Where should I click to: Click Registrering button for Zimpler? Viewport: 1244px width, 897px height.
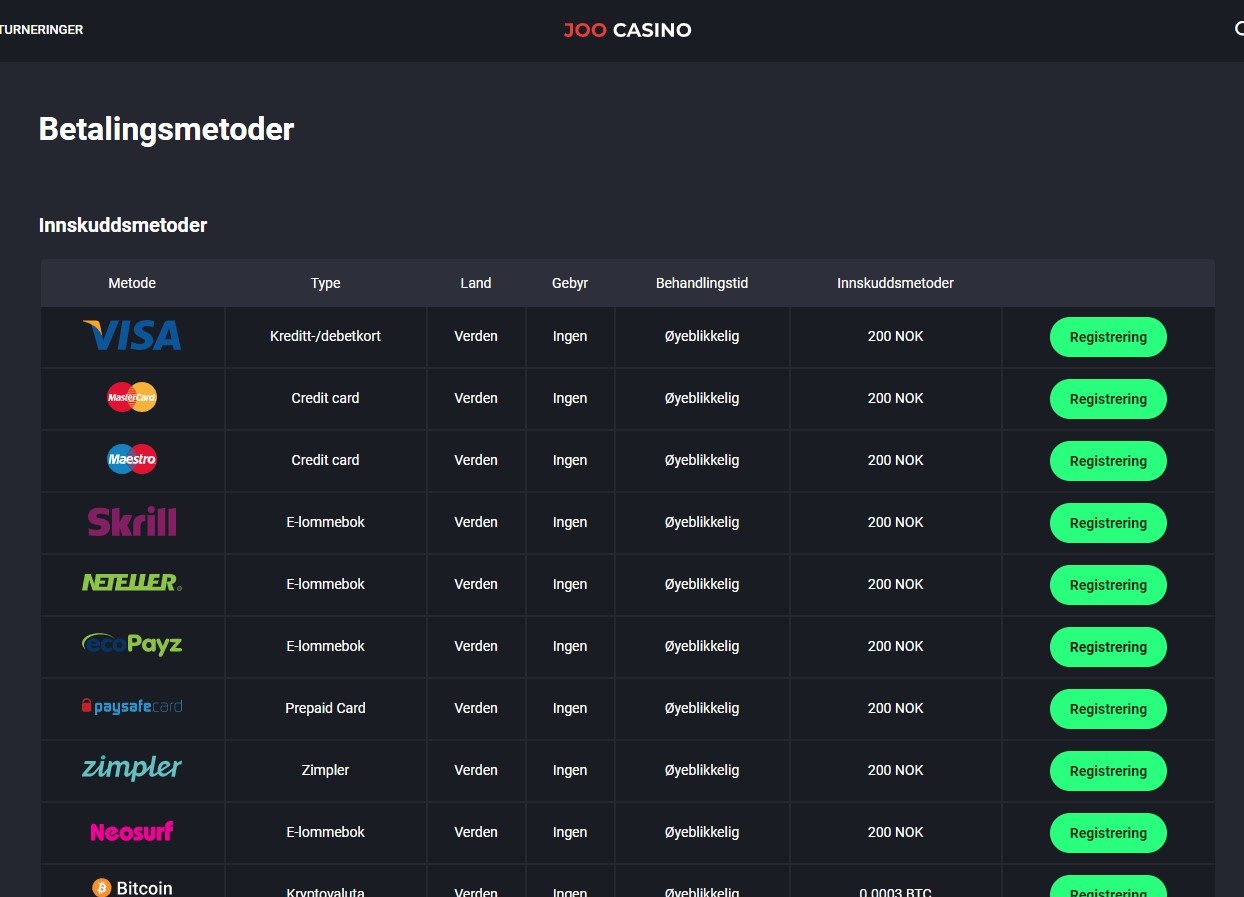pyautogui.click(x=1108, y=771)
